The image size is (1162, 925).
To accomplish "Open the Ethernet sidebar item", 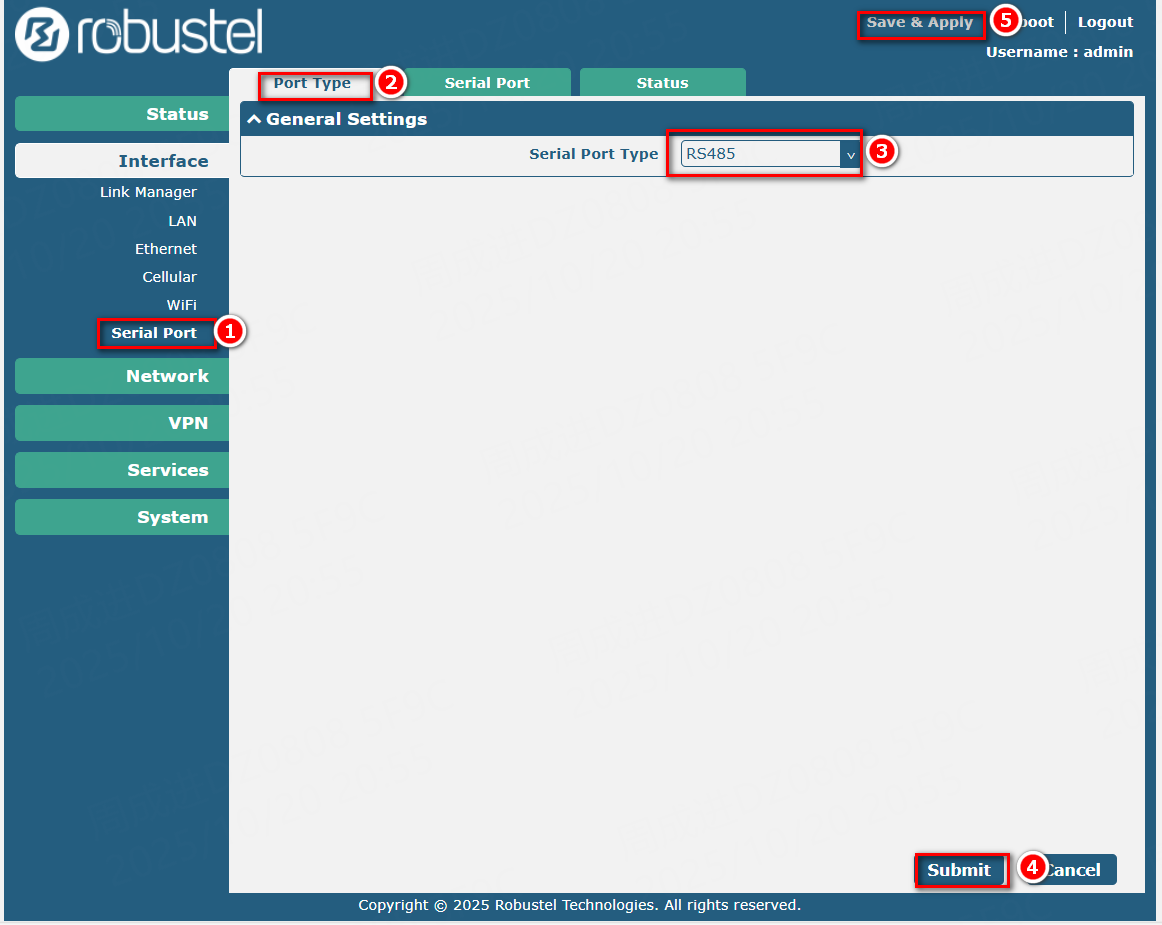I will 166,249.
